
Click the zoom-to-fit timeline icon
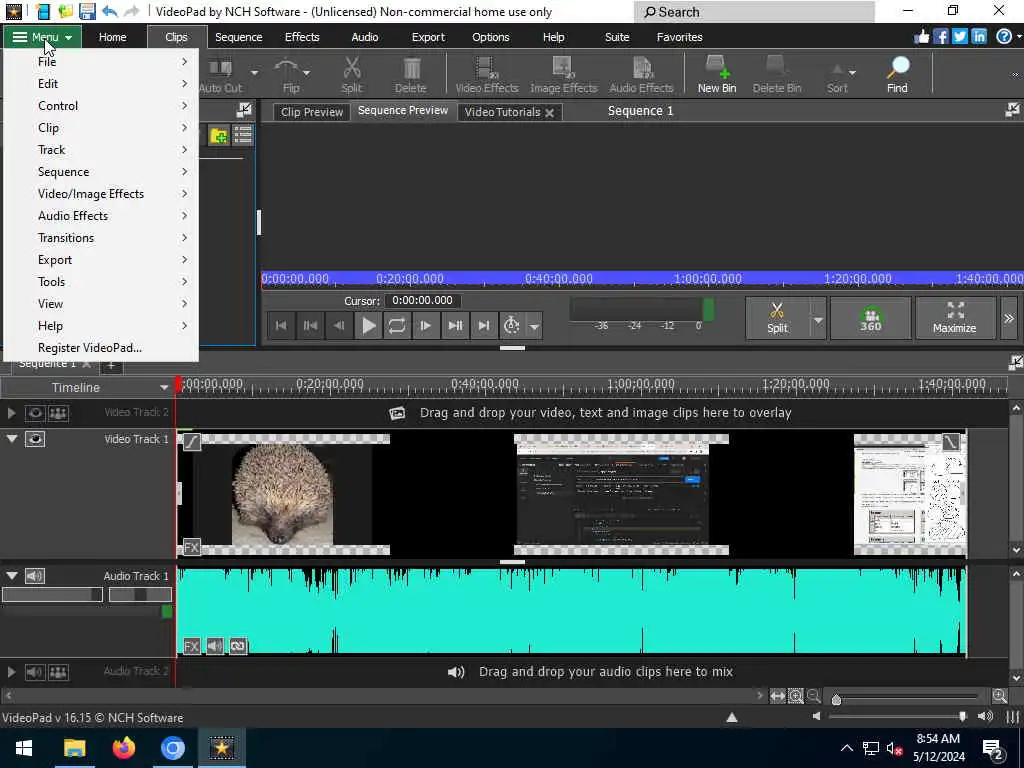777,696
